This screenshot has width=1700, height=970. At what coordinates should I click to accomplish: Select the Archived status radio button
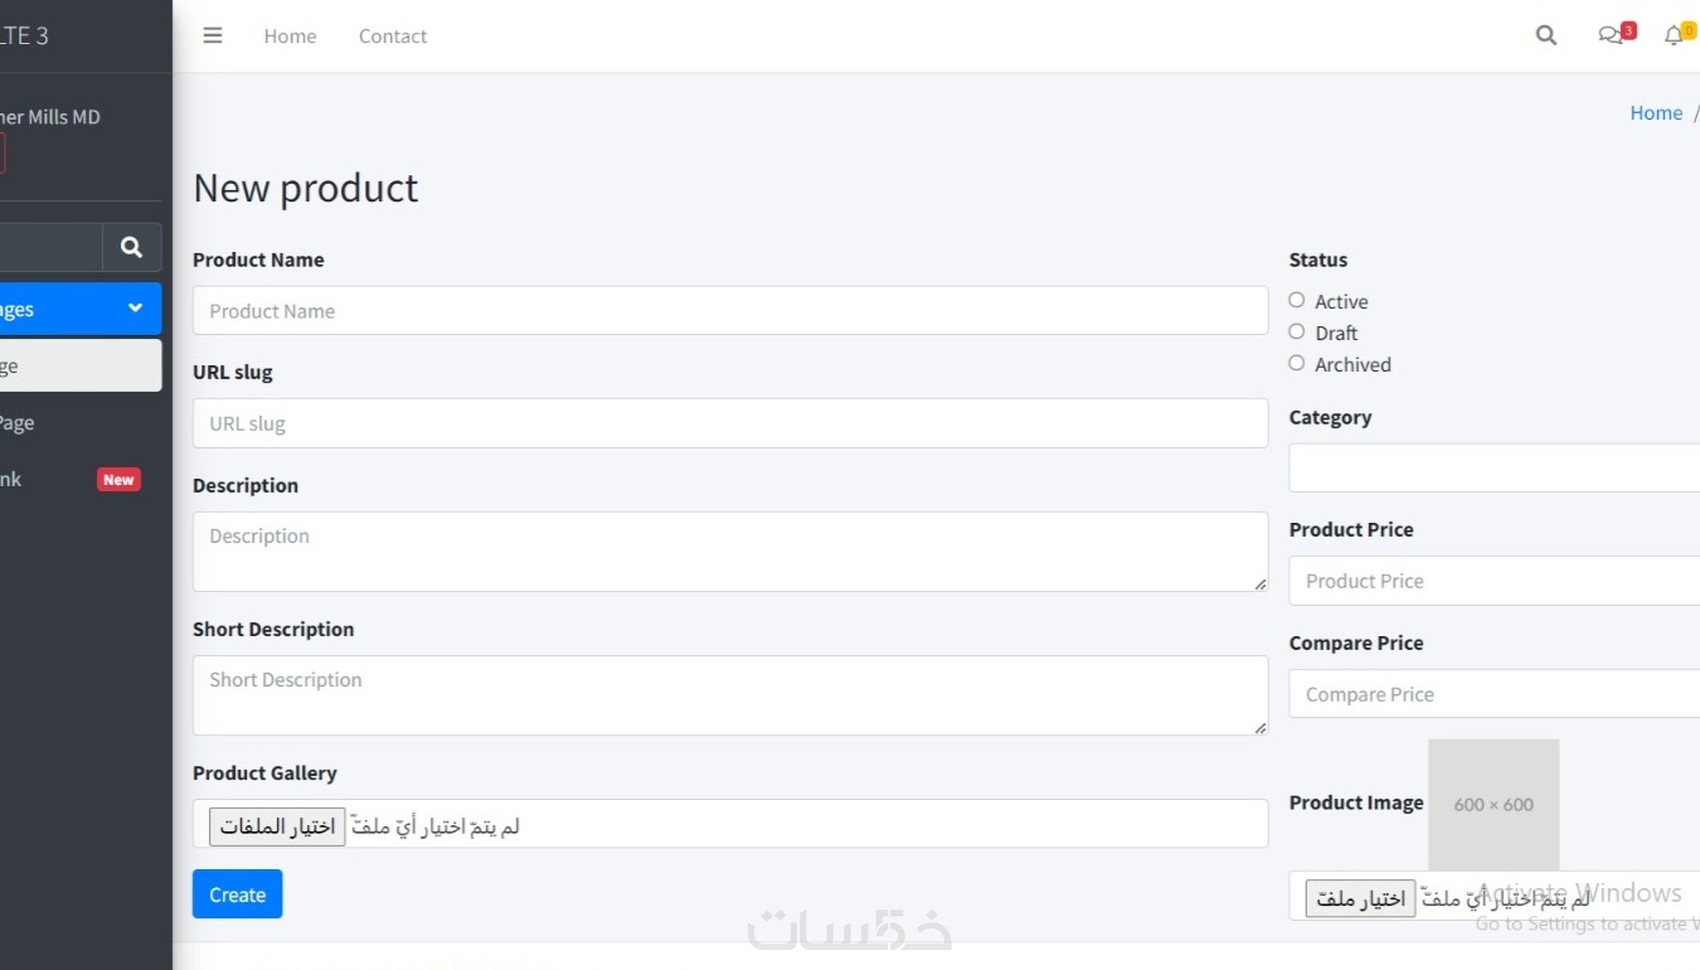(x=1297, y=363)
